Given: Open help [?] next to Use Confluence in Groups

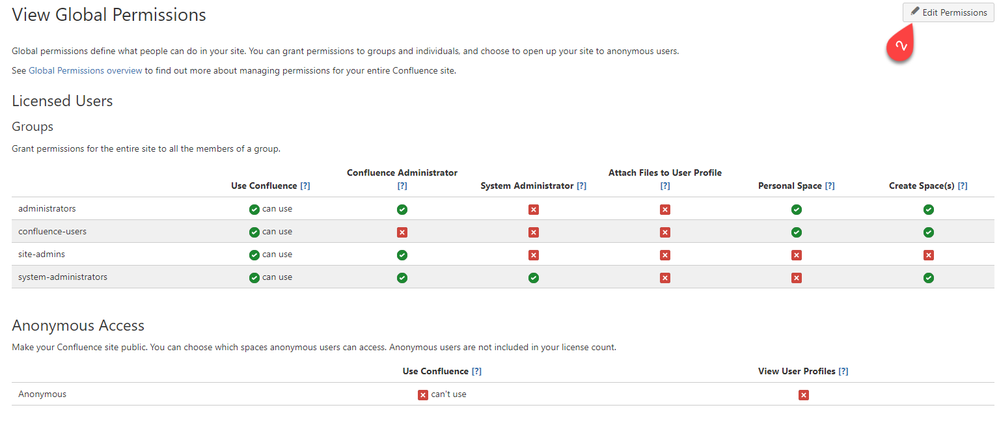Looking at the screenshot, I should pyautogui.click(x=305, y=186).
